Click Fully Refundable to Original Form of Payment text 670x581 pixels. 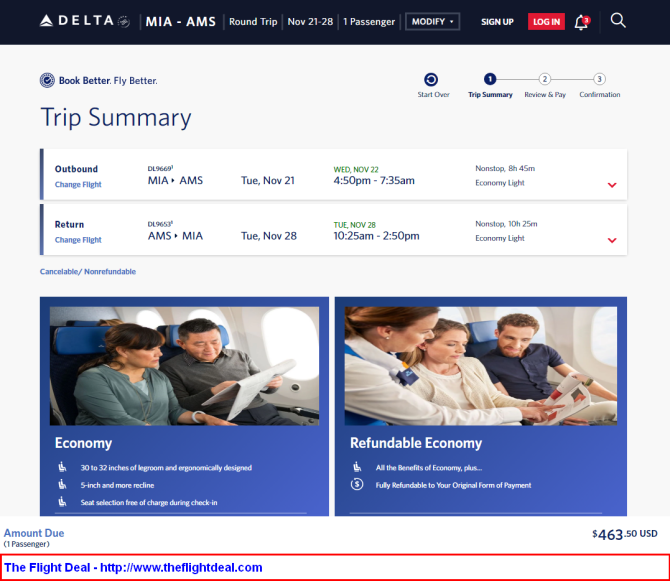[x=453, y=485]
